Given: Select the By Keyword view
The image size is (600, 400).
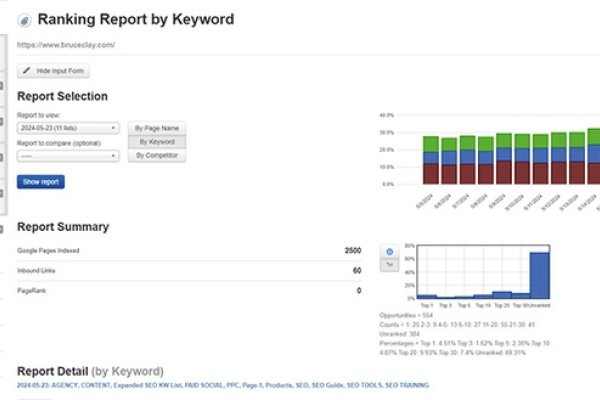Looking at the screenshot, I should (157, 142).
